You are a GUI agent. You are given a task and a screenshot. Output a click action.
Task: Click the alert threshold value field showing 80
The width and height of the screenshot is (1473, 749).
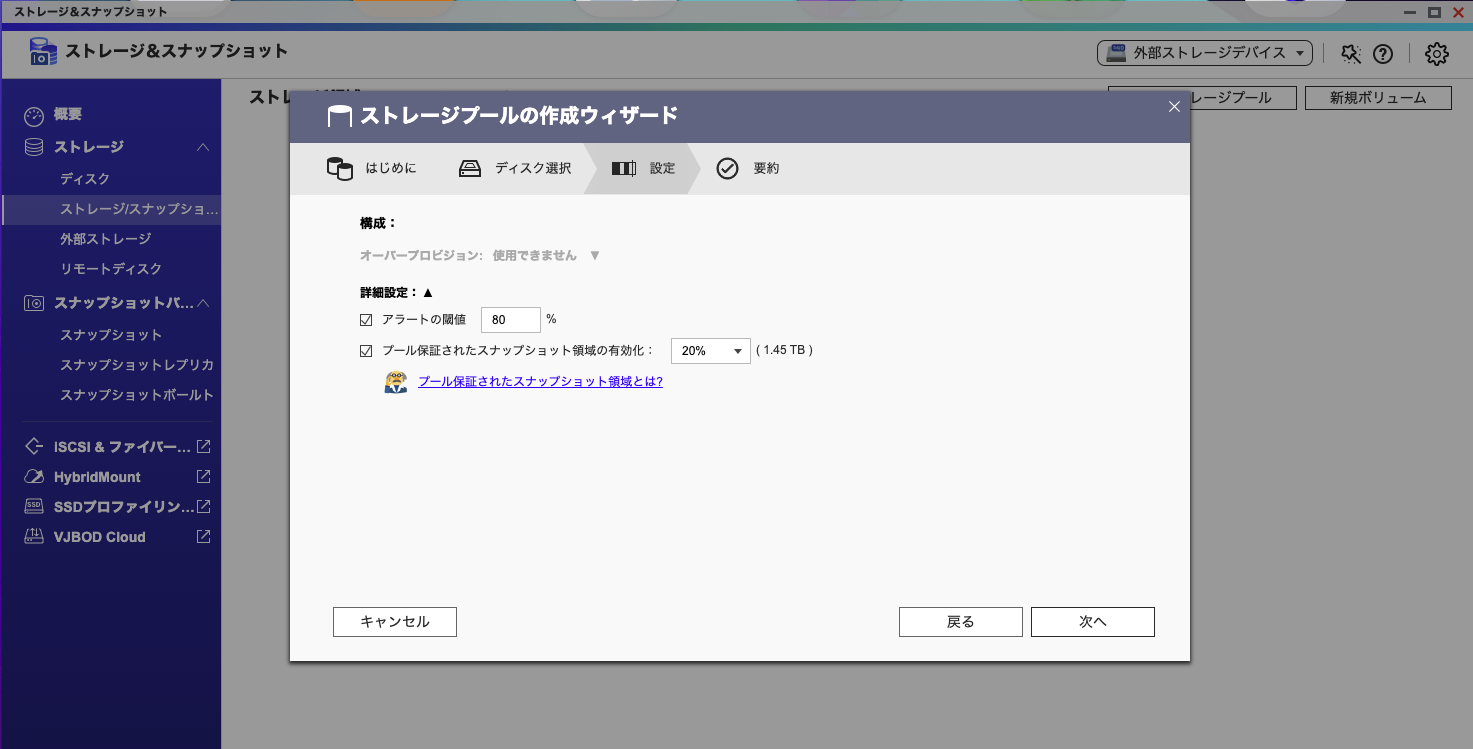[x=510, y=319]
